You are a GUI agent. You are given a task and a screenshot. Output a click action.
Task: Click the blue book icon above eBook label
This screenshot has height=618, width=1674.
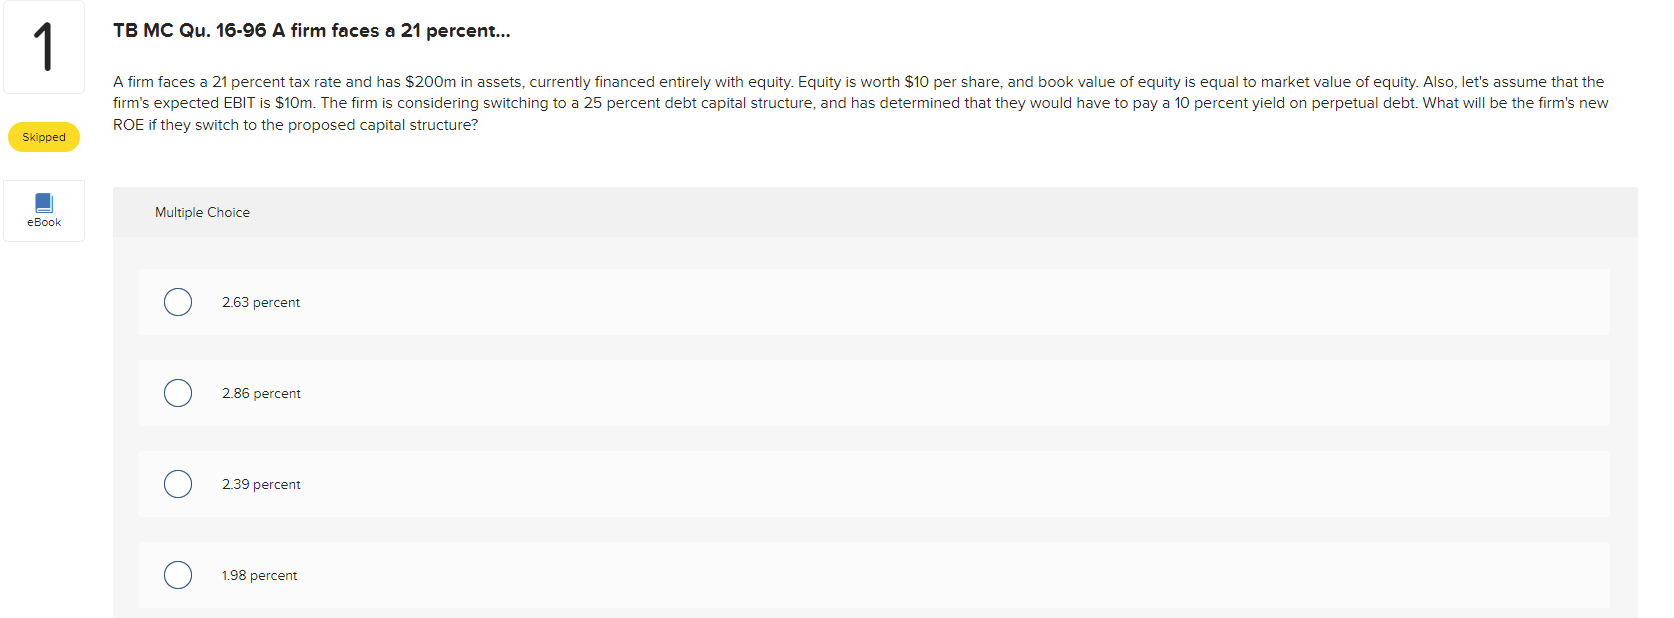[43, 202]
